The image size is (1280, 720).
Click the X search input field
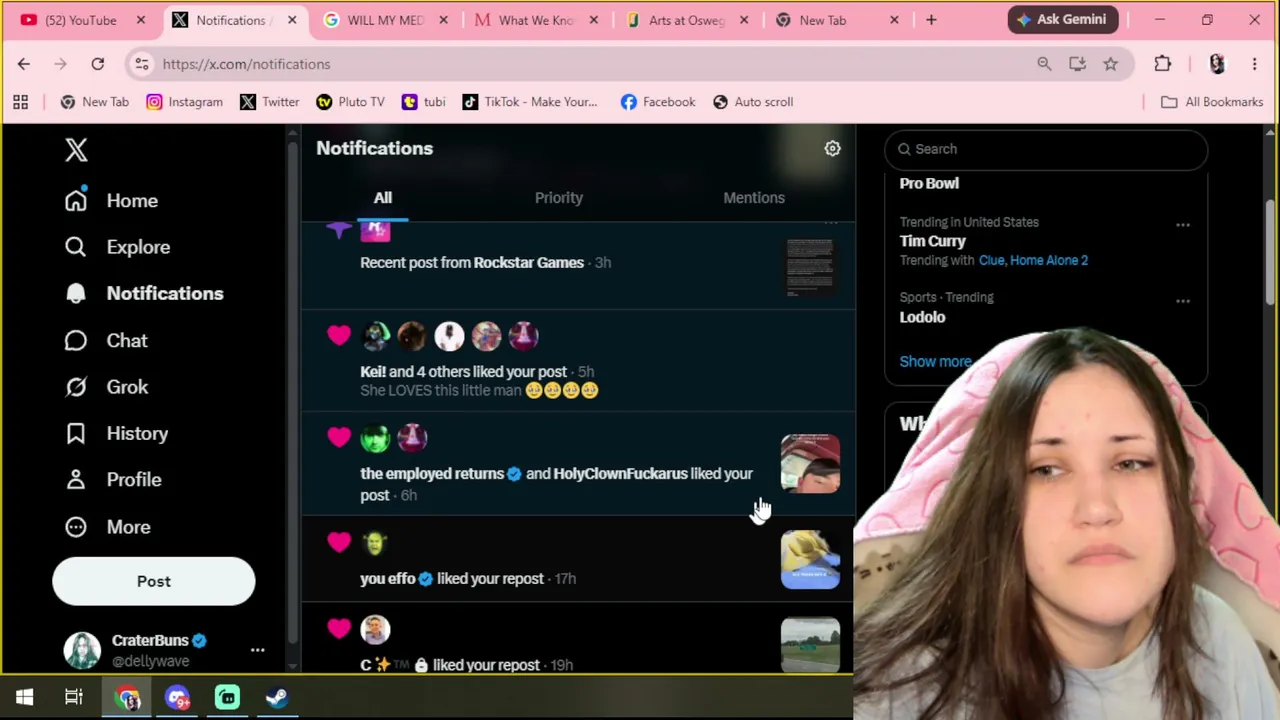click(x=1046, y=149)
